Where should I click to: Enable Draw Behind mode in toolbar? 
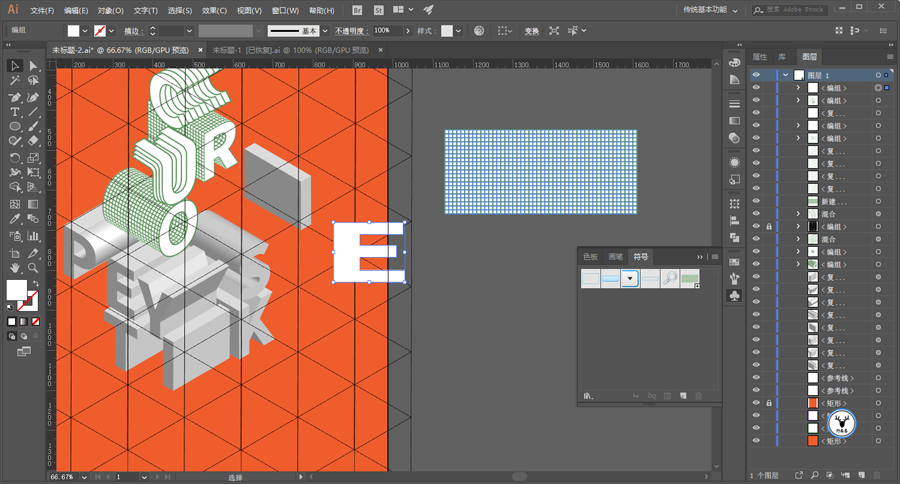click(x=24, y=336)
